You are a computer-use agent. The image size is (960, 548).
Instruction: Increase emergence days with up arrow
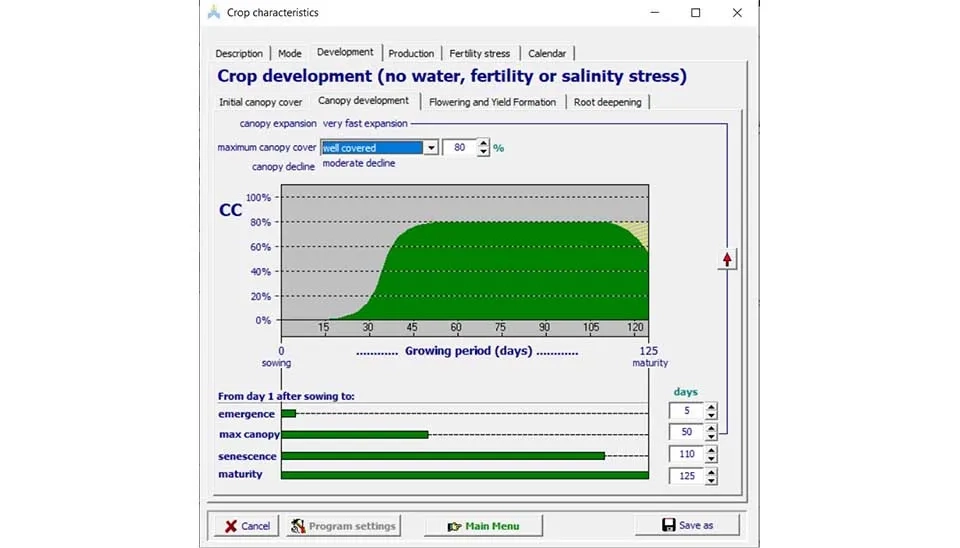(711, 406)
